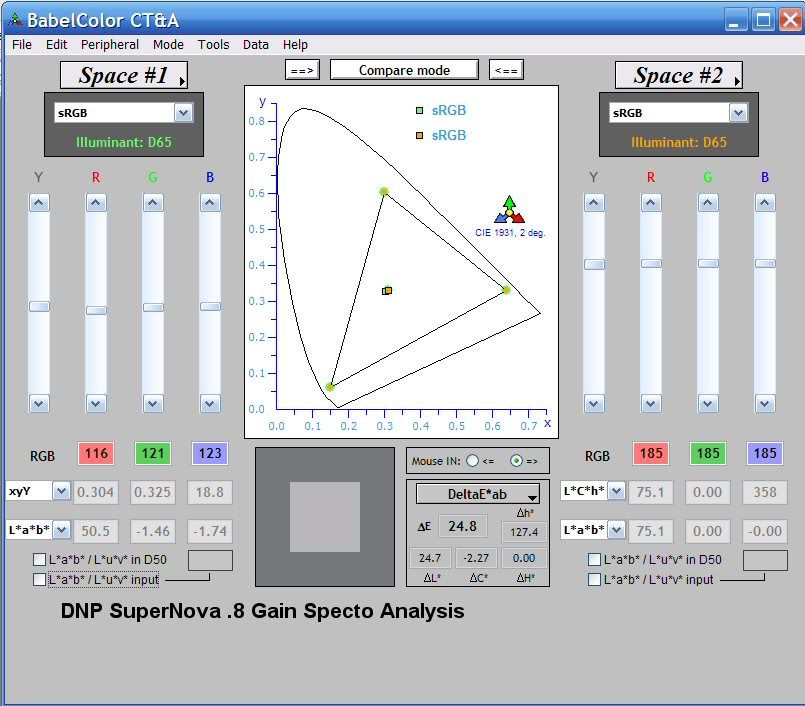
Task: Click Space #1 G slider thumb
Action: pyautogui.click(x=153, y=307)
